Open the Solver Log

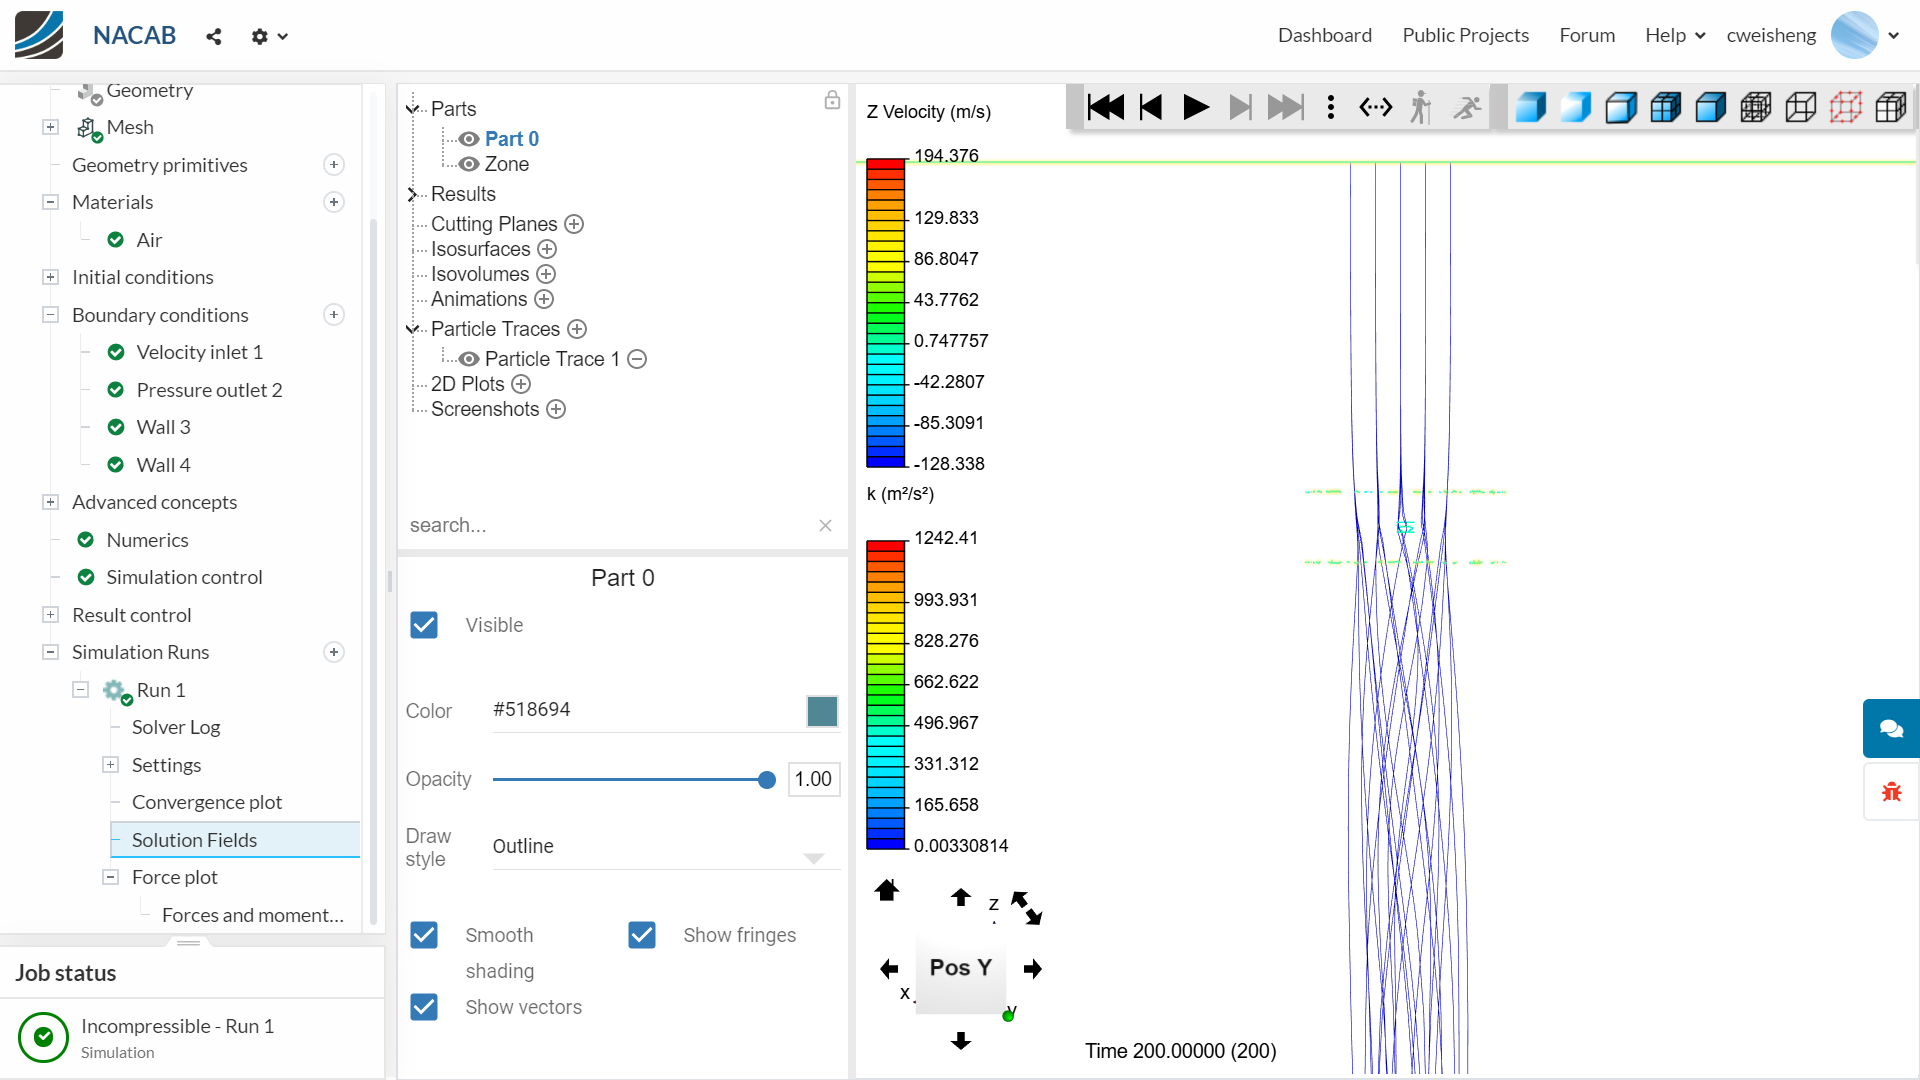pyautogui.click(x=176, y=727)
